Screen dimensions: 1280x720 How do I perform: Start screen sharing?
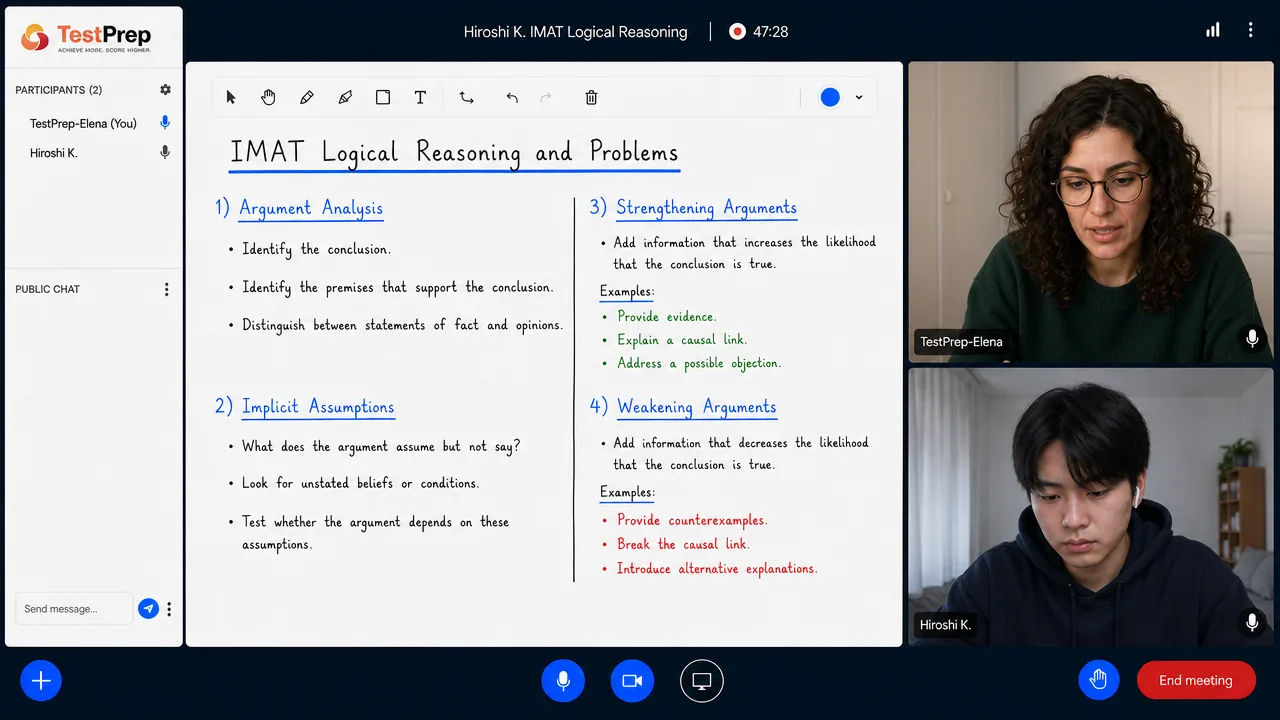click(702, 681)
